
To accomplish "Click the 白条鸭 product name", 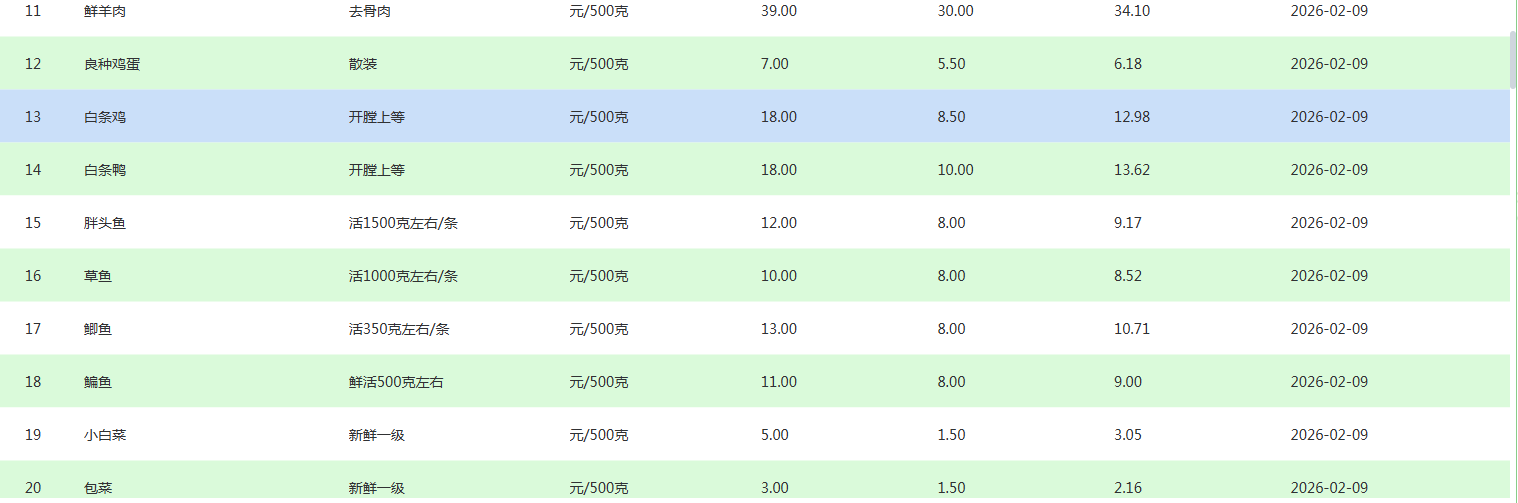I will click(x=105, y=170).
